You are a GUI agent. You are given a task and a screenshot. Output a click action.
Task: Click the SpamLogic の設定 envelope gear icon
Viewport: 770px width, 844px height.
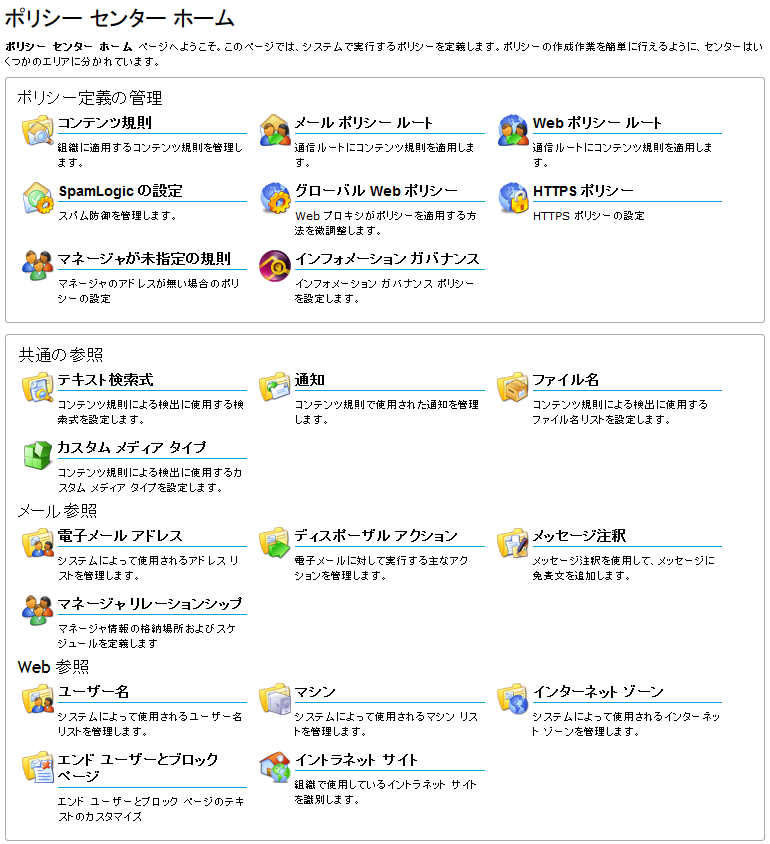click(x=38, y=198)
